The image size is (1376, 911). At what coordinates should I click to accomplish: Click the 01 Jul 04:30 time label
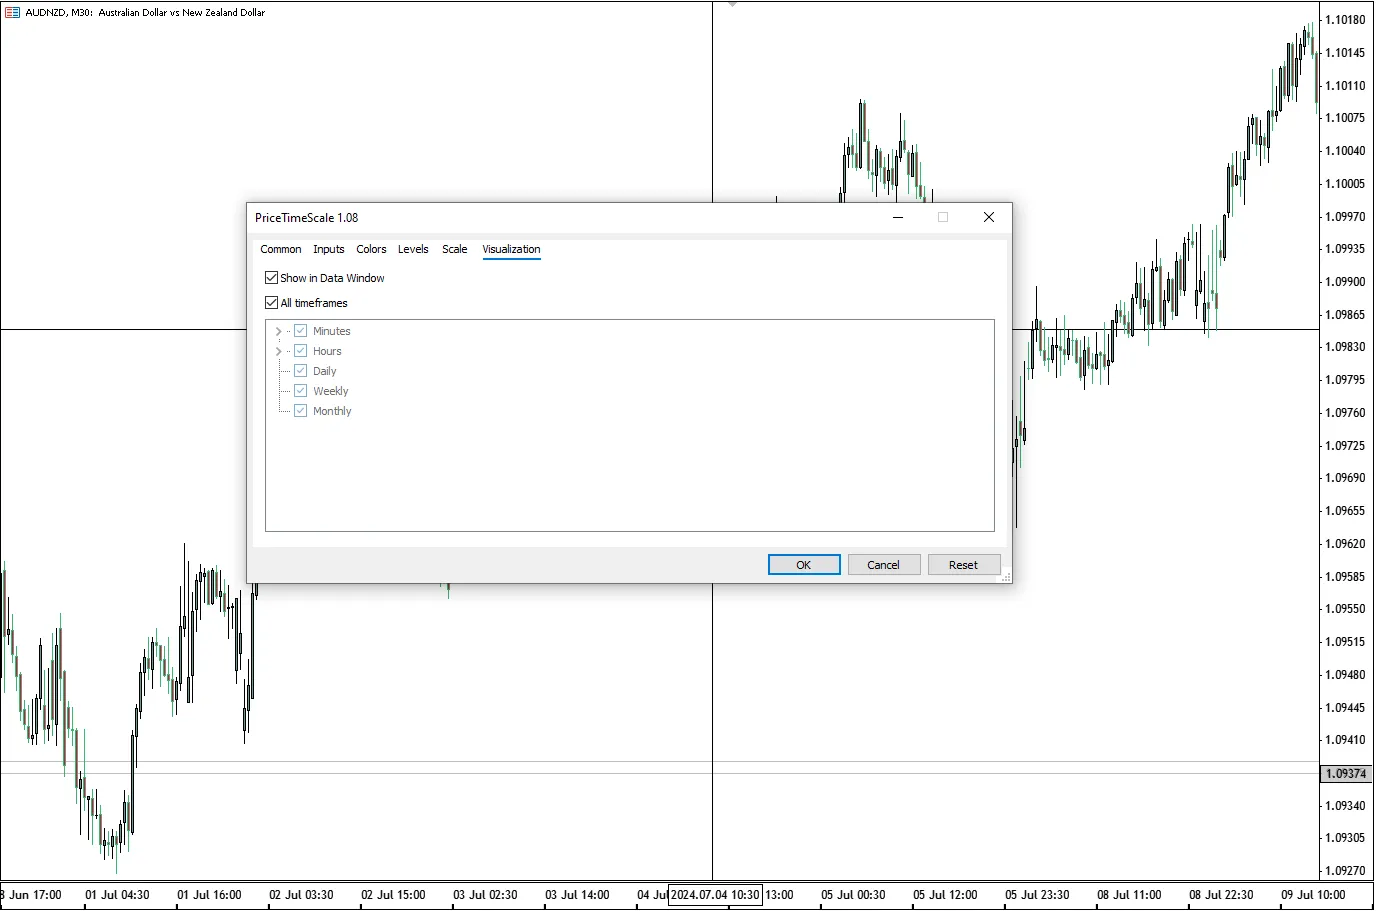coord(118,895)
